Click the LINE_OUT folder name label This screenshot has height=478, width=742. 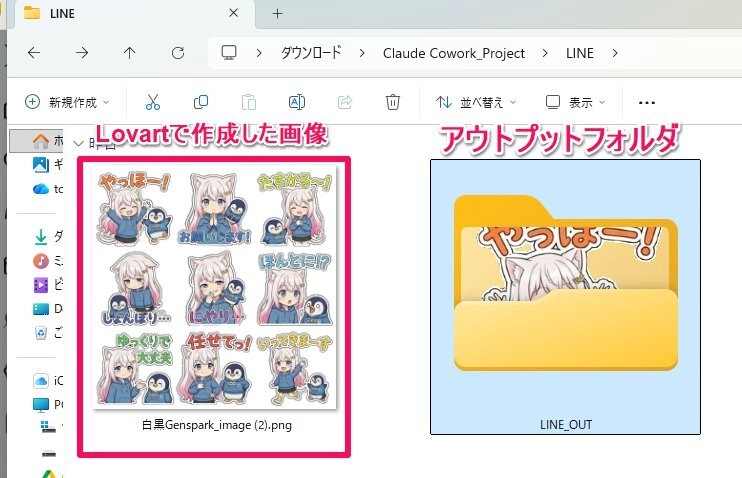pos(566,425)
